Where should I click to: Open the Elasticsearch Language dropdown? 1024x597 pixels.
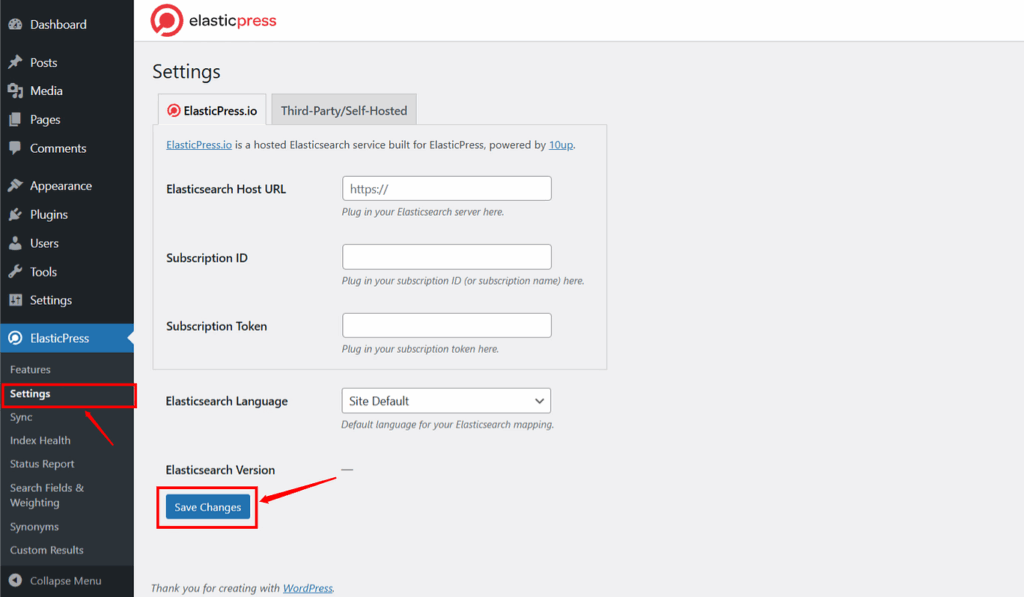tap(446, 400)
